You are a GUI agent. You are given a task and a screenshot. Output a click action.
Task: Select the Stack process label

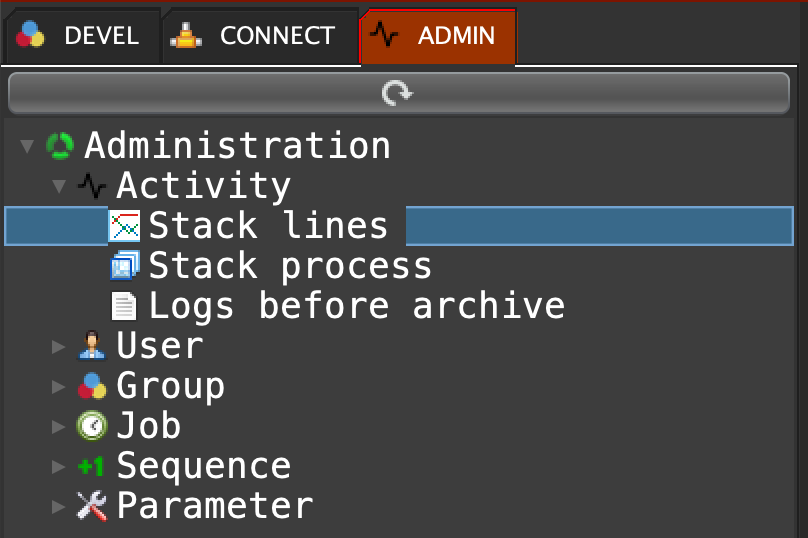coord(290,266)
